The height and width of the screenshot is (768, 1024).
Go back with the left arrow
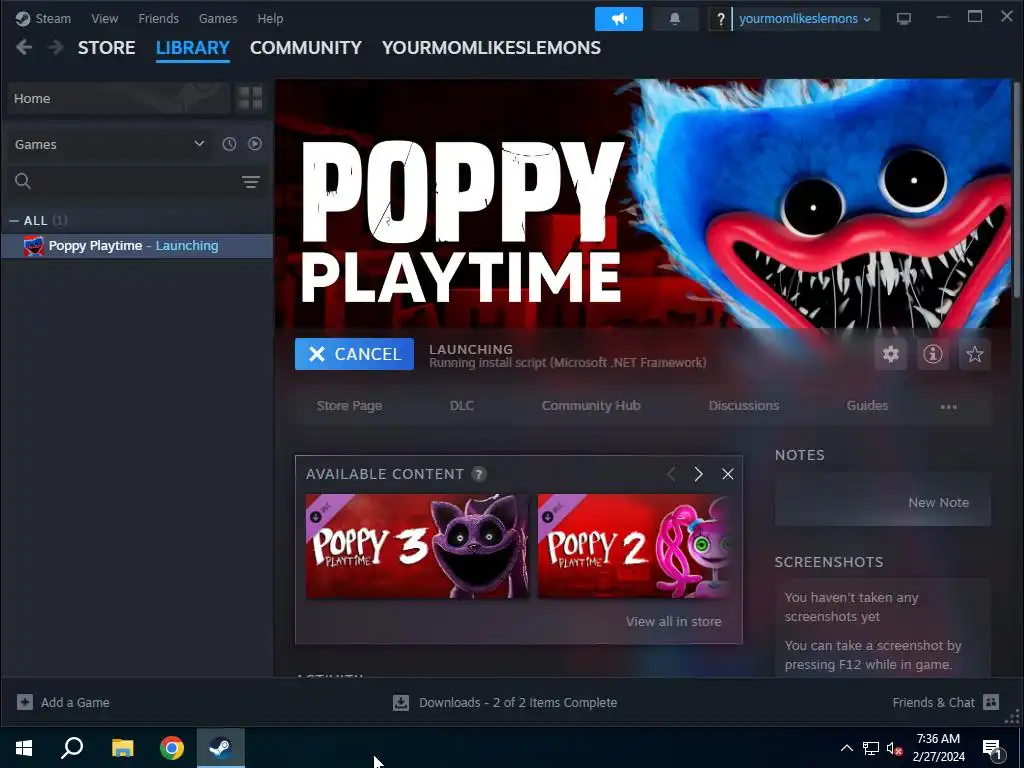point(24,47)
